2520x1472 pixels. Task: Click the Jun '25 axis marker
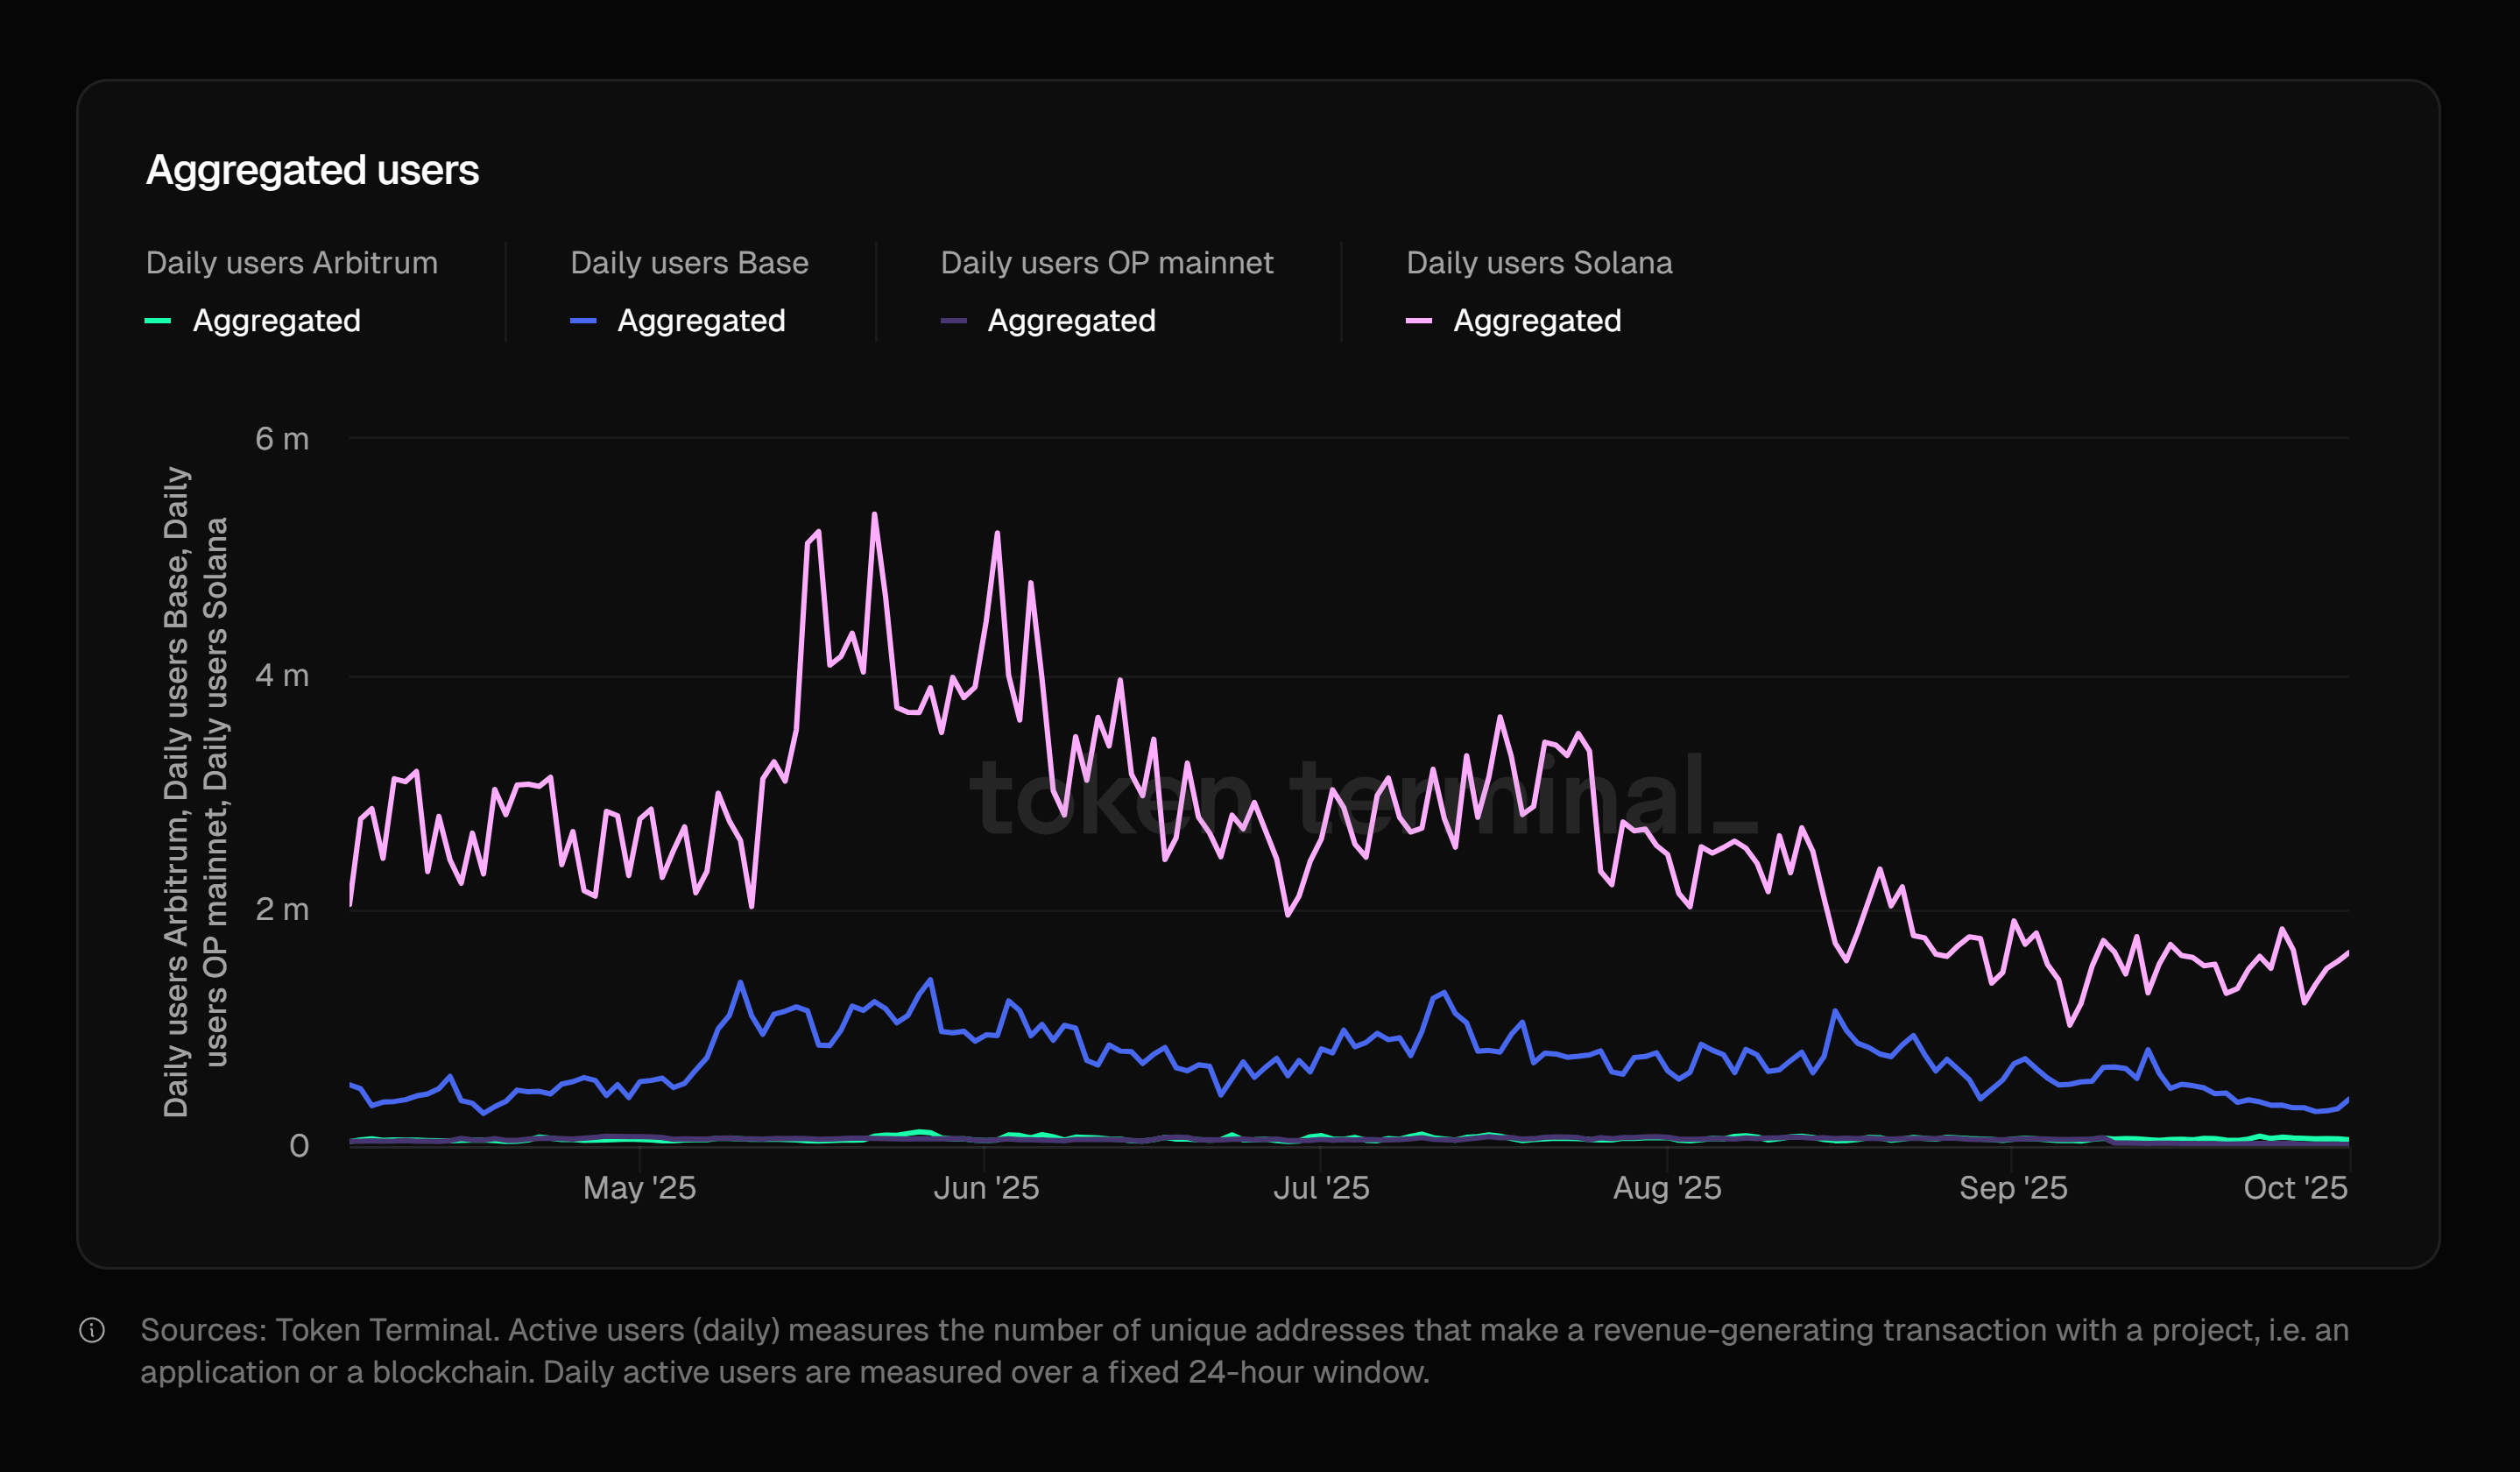[986, 1188]
